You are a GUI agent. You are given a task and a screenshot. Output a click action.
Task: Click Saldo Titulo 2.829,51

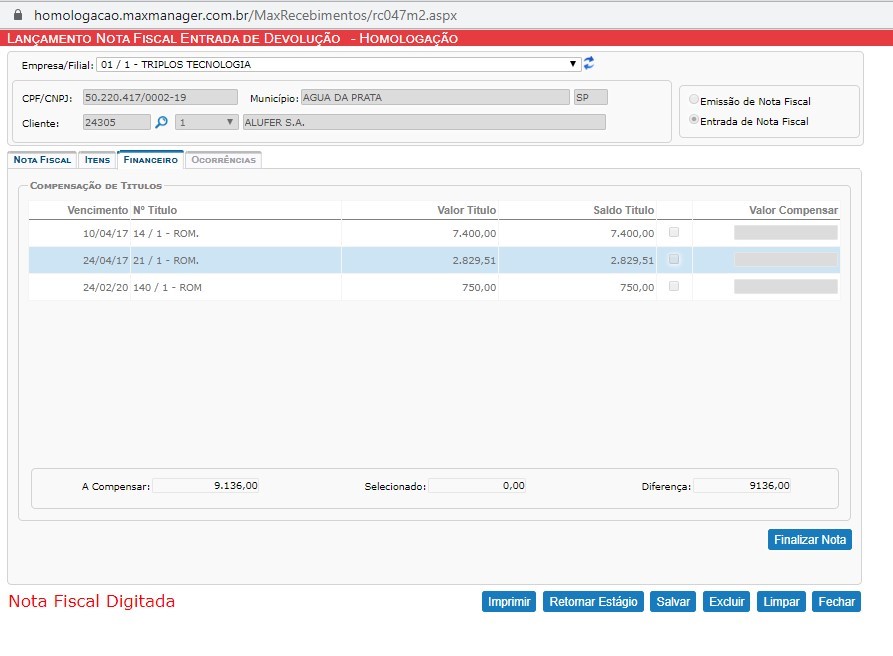point(632,260)
